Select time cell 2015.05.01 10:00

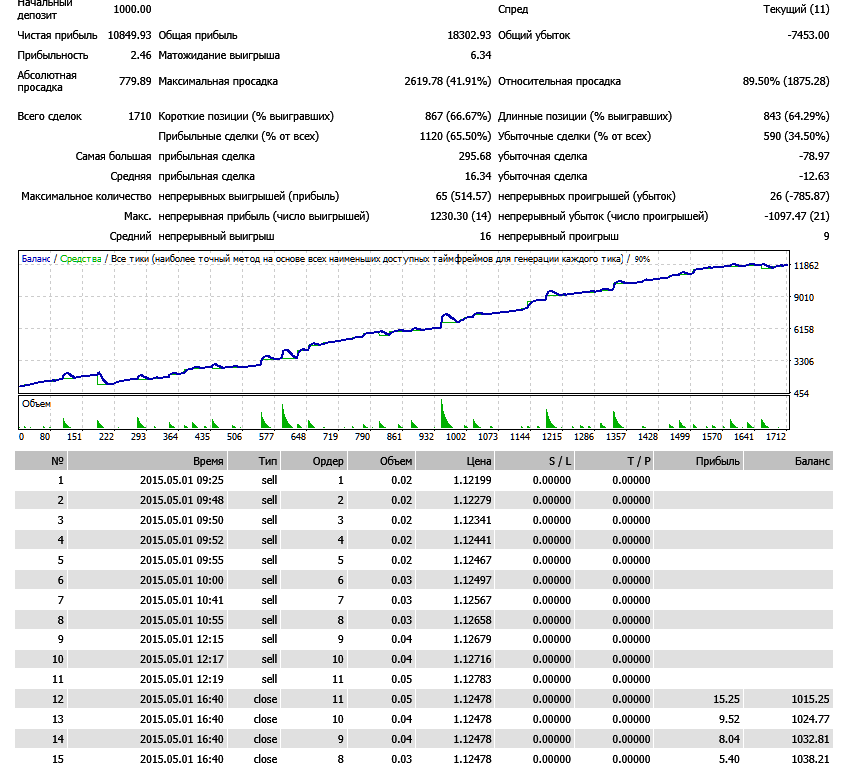182,579
